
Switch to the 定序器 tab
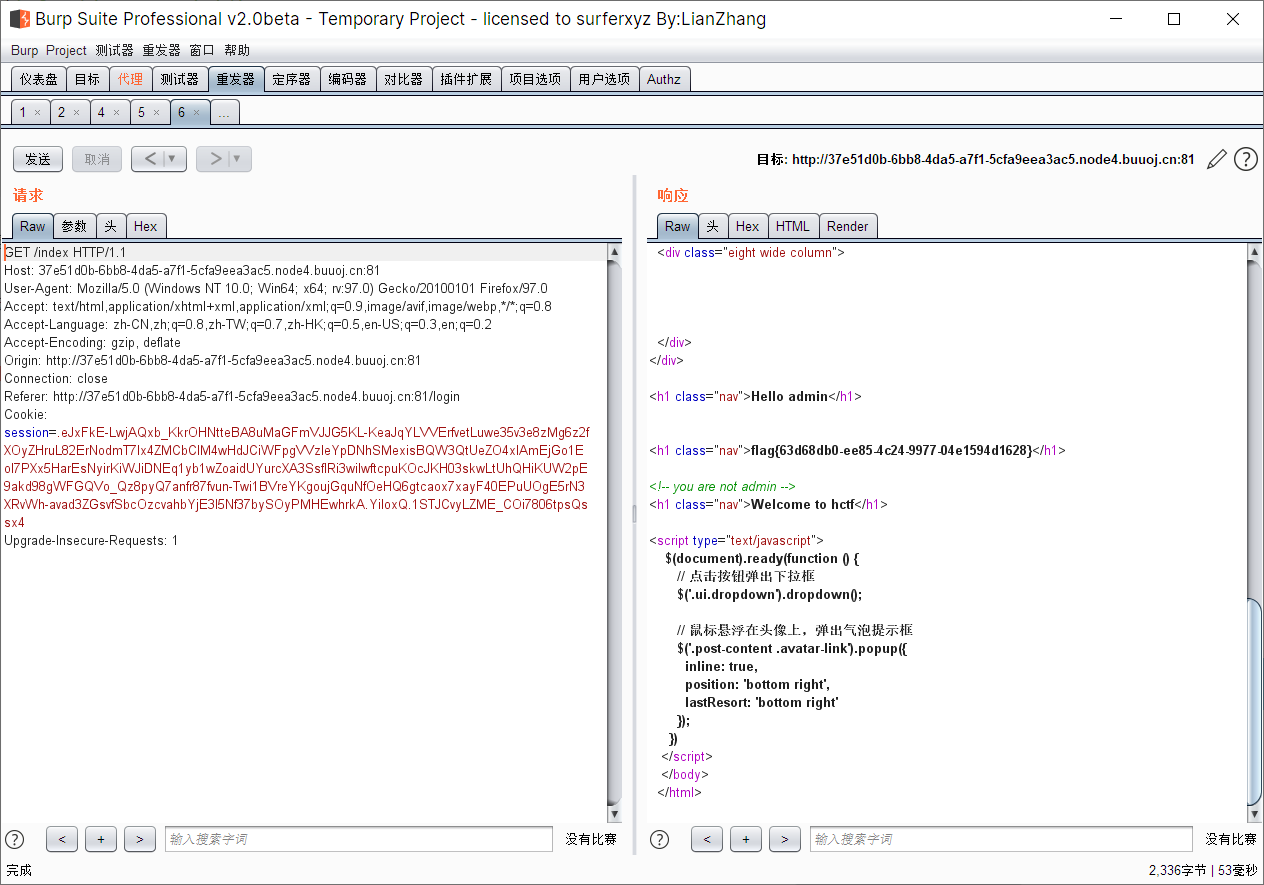click(x=292, y=79)
